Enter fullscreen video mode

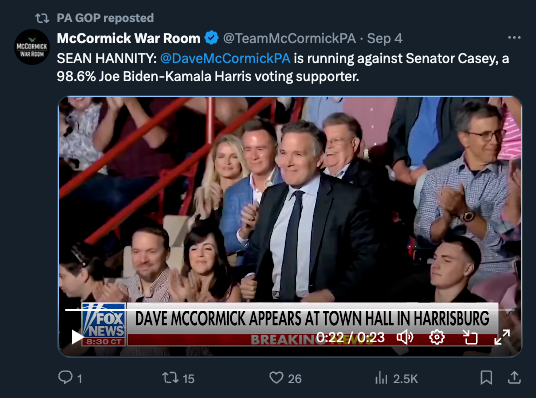coord(502,337)
